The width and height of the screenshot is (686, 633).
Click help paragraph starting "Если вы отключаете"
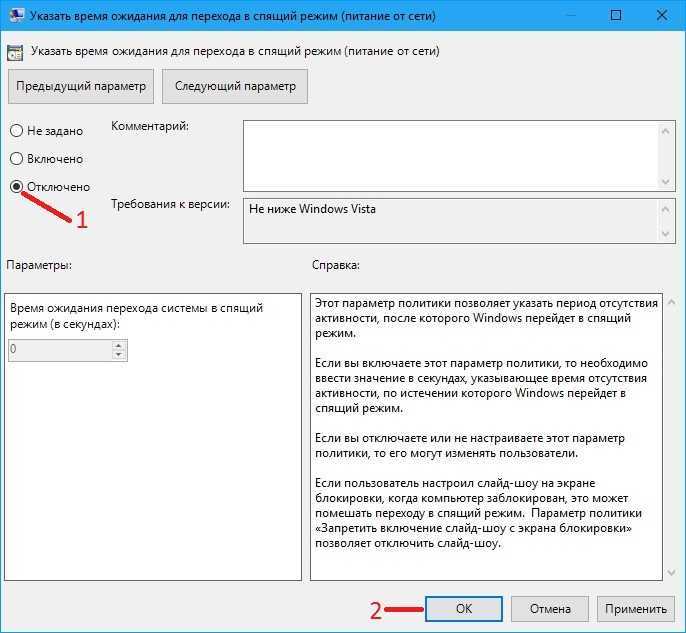coord(470,445)
